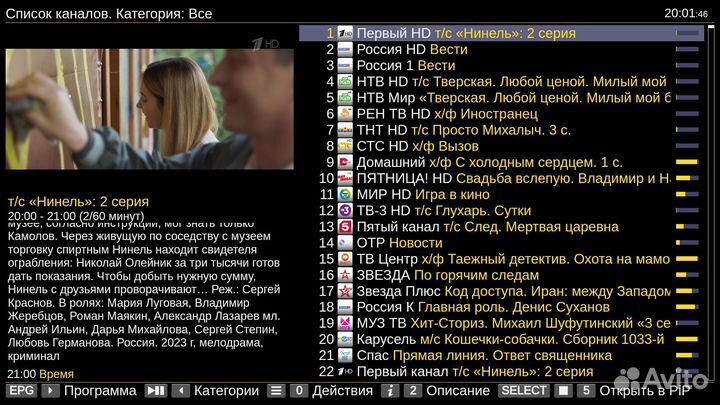720x405 pixels.
Task: Open the Действия menu
Action: (x=343, y=391)
